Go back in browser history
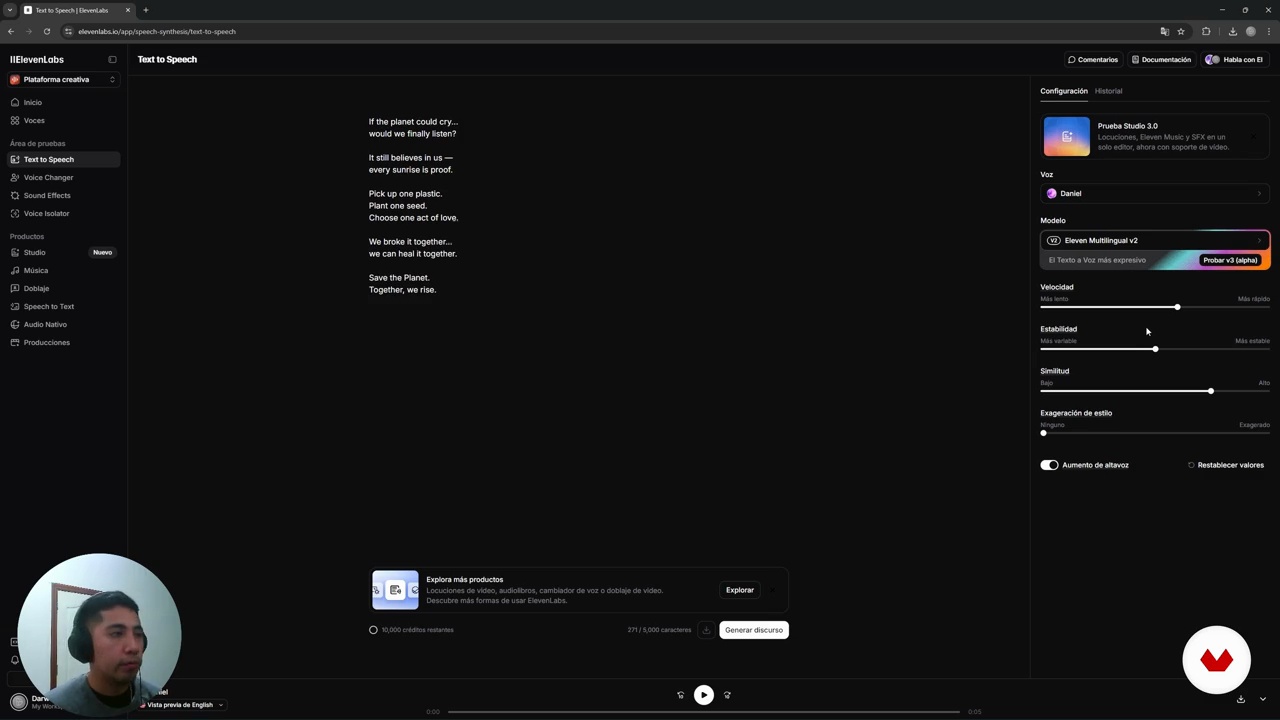This screenshot has height=720, width=1280. pos(11,31)
